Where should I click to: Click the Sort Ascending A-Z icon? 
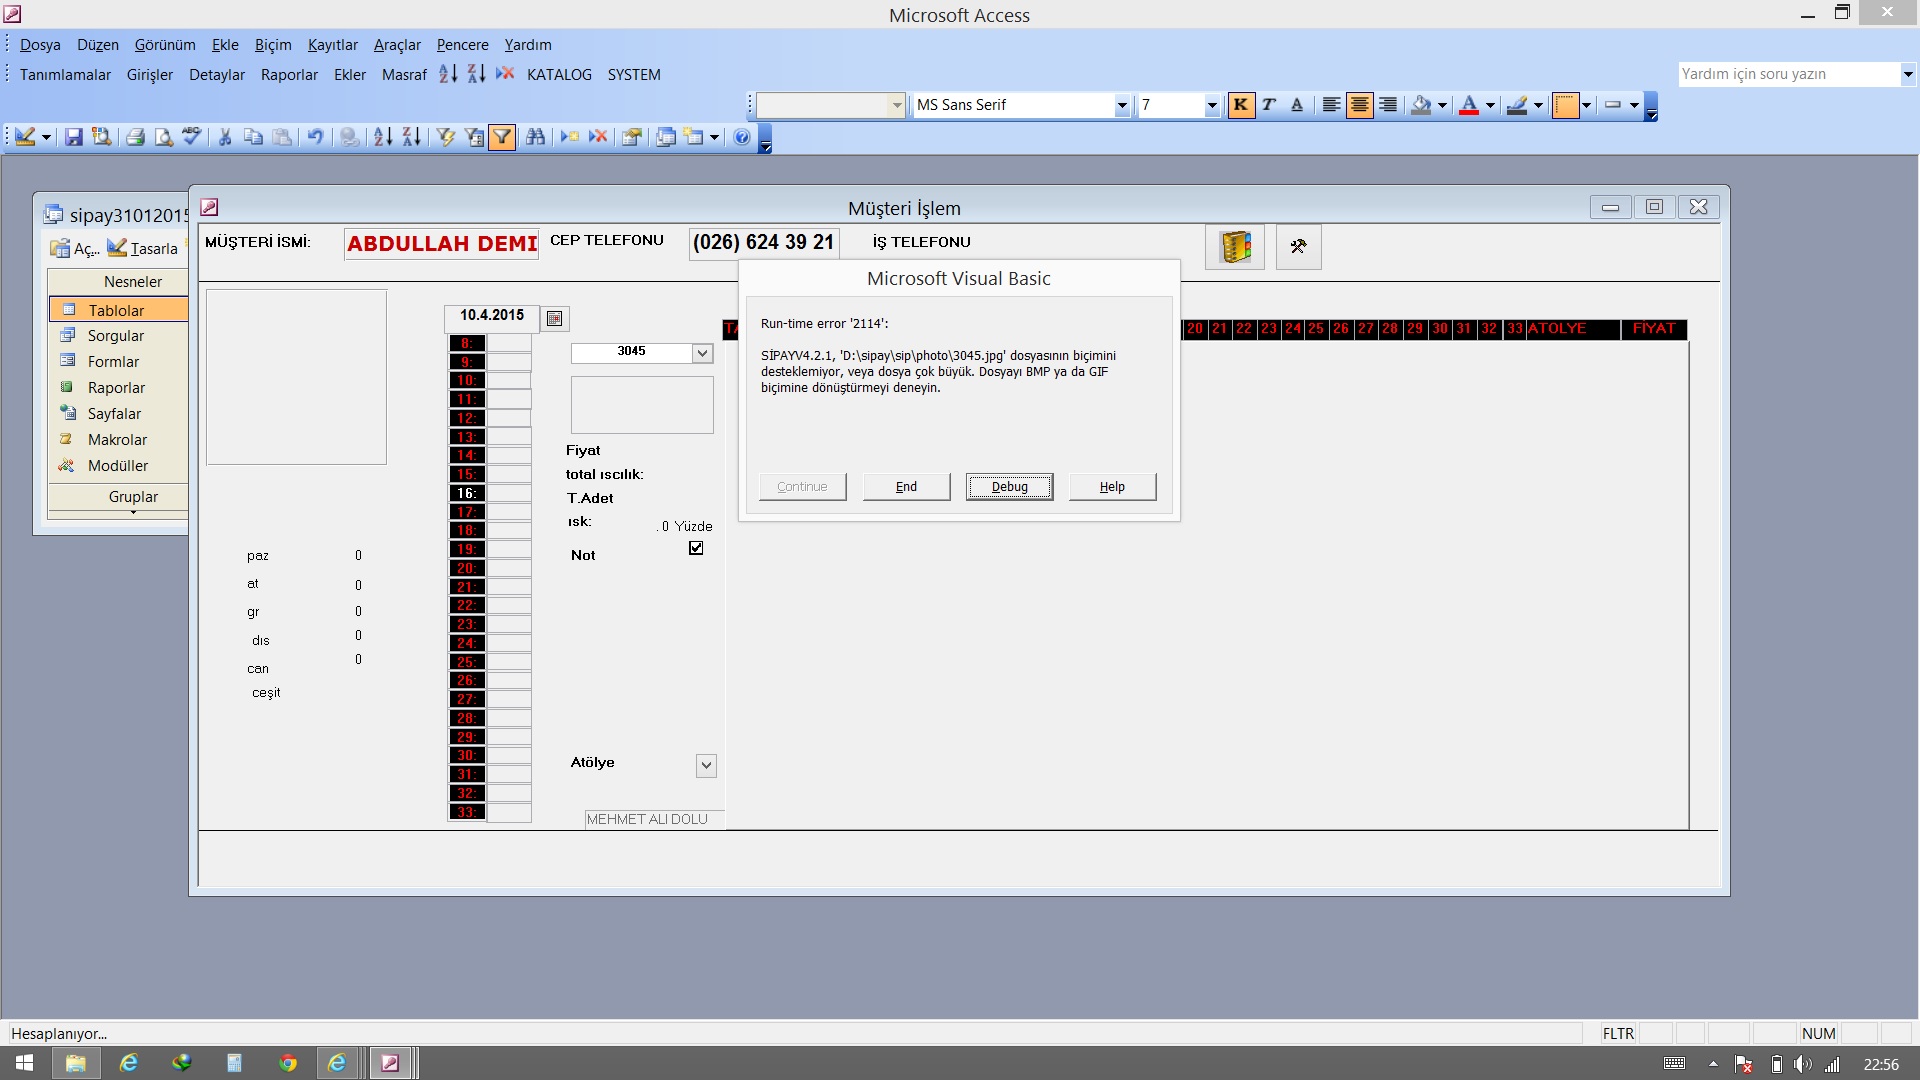coord(382,137)
